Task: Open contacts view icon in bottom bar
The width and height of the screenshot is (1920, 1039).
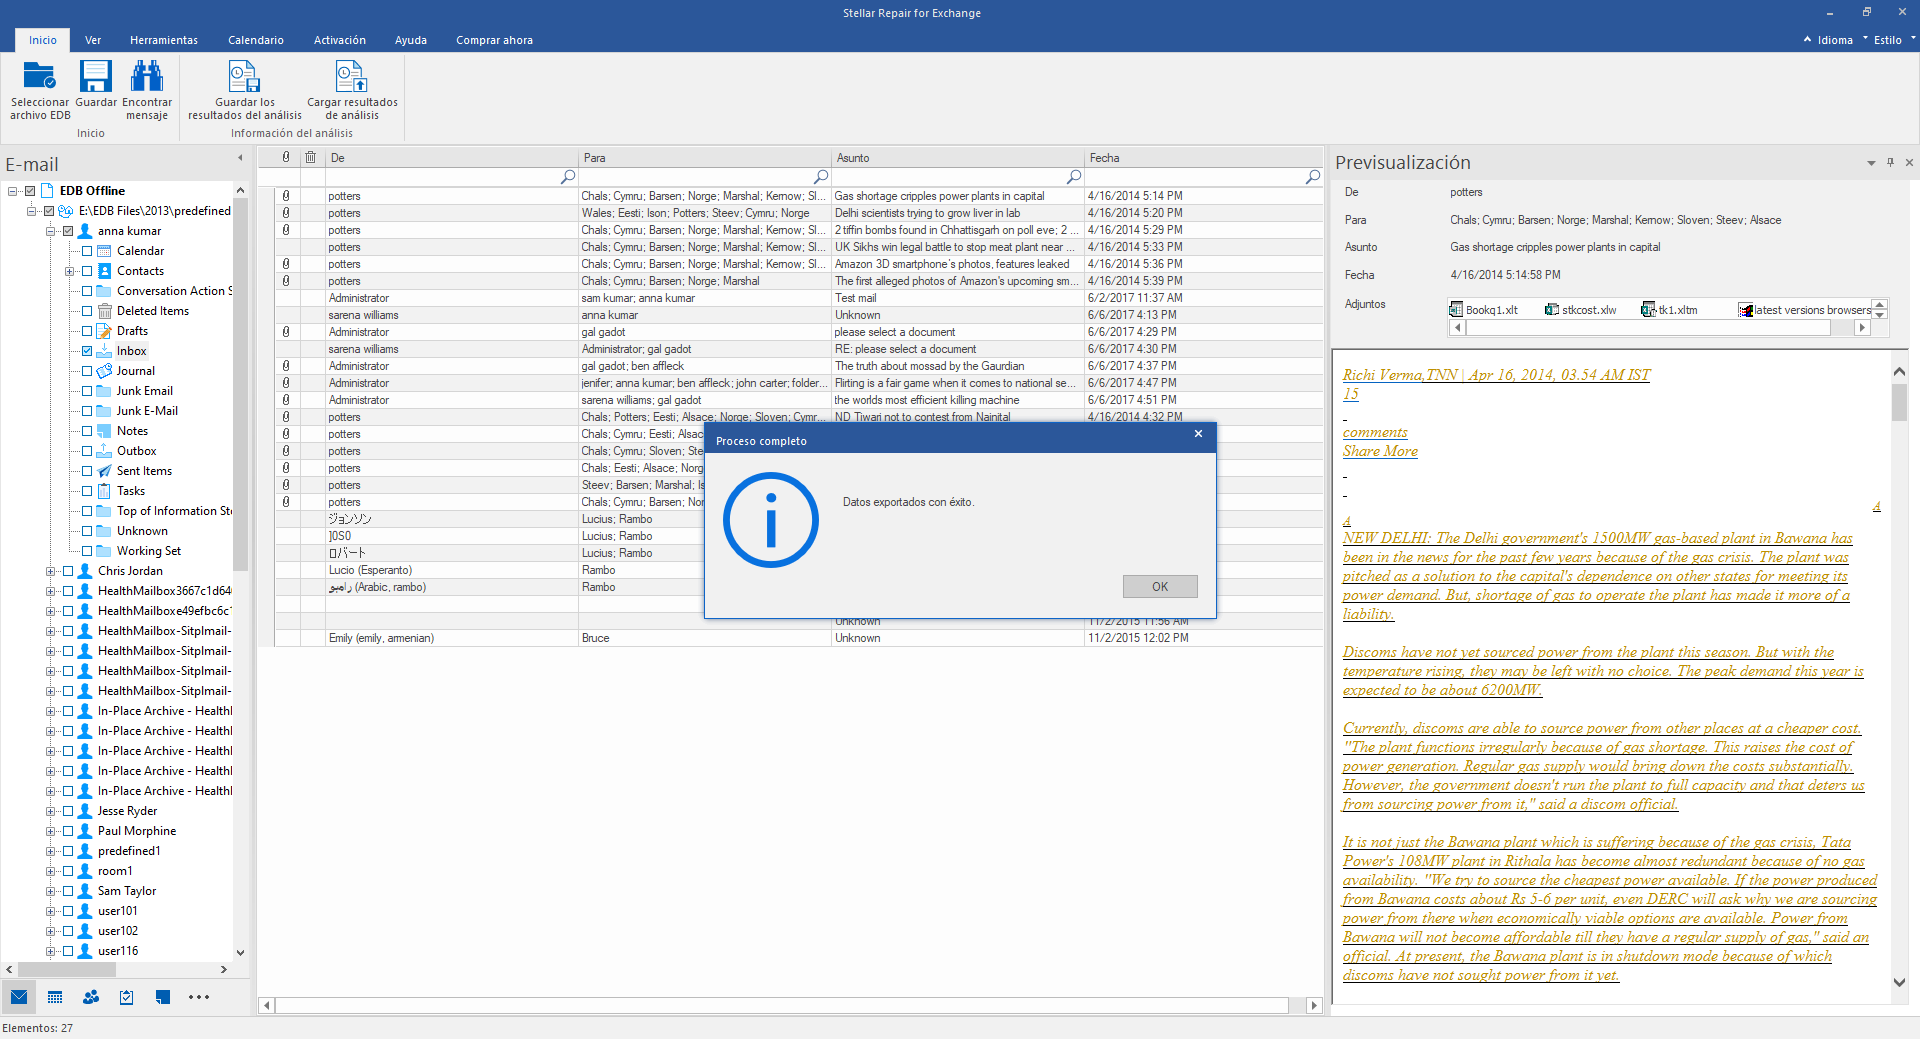Action: pos(91,997)
